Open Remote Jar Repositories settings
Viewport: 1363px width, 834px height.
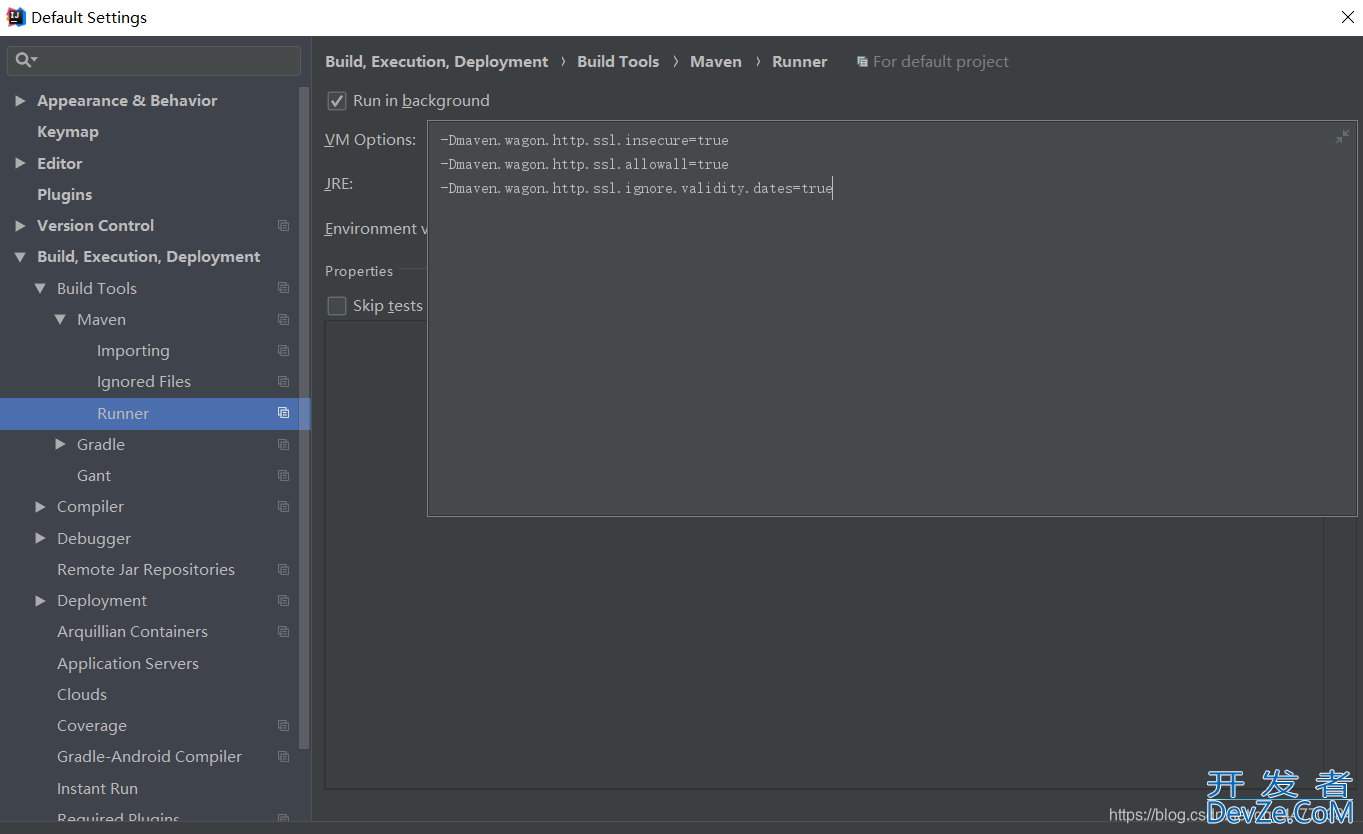point(146,570)
